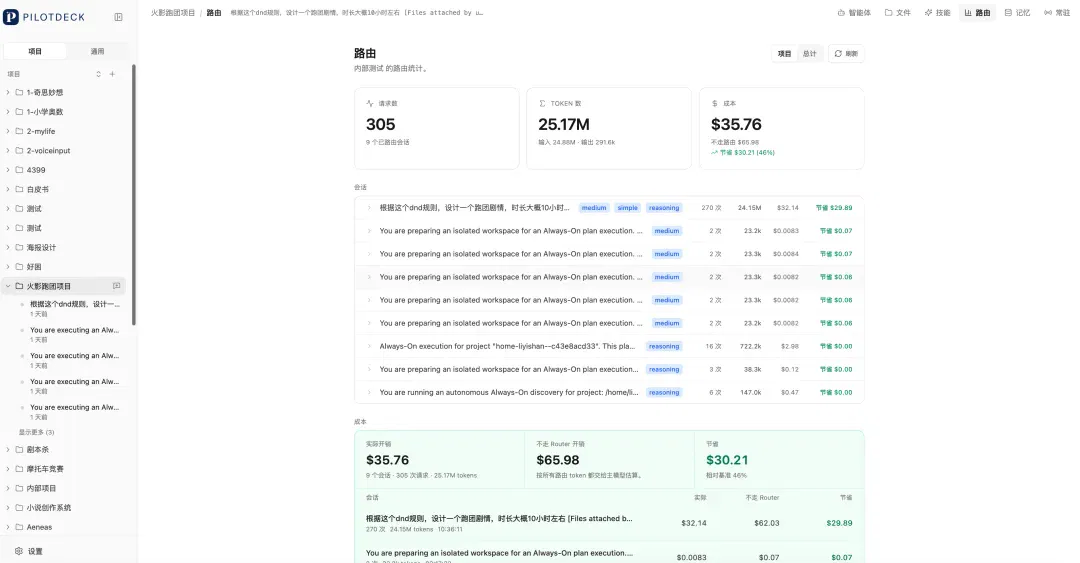The image size is (1080, 563).
Task: Expand the 1-奇思妙想 project
Action: click(x=8, y=92)
